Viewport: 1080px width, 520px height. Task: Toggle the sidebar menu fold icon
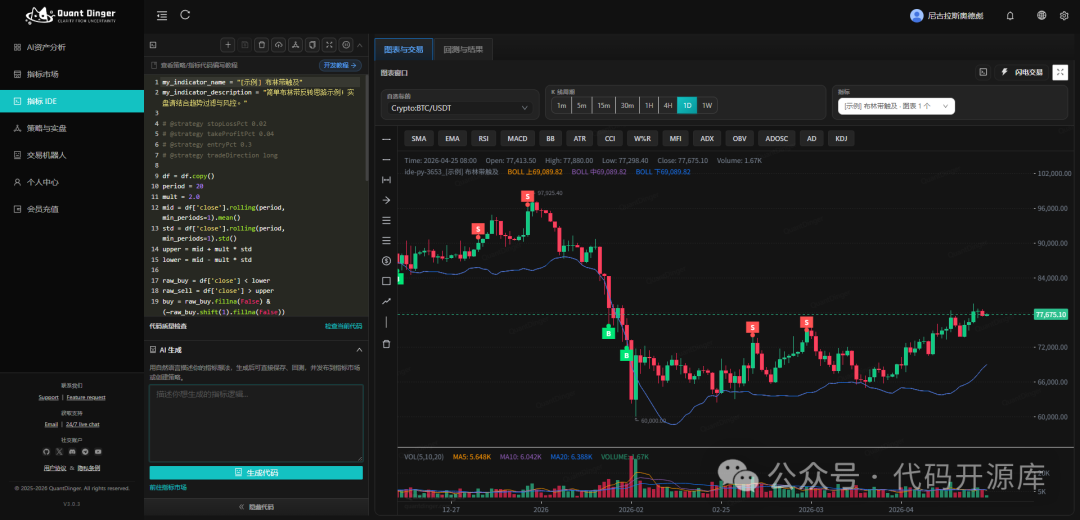pos(161,14)
